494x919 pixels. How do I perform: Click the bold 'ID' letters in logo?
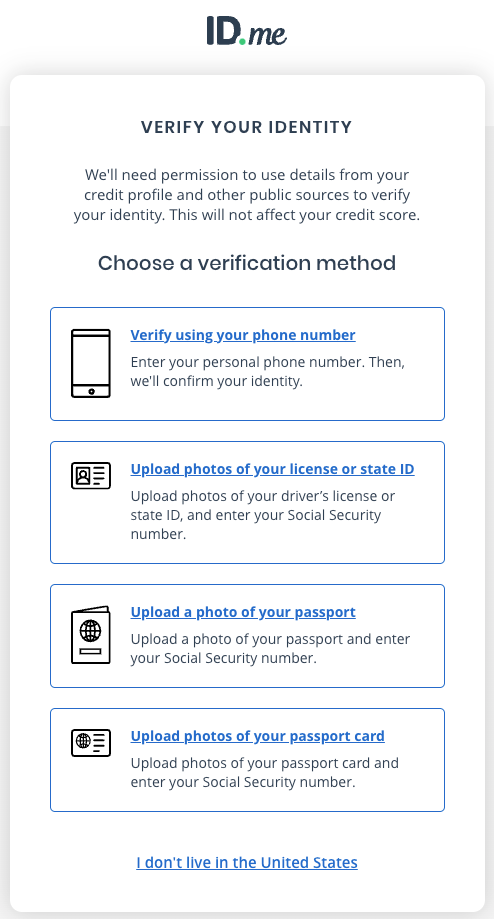point(222,30)
